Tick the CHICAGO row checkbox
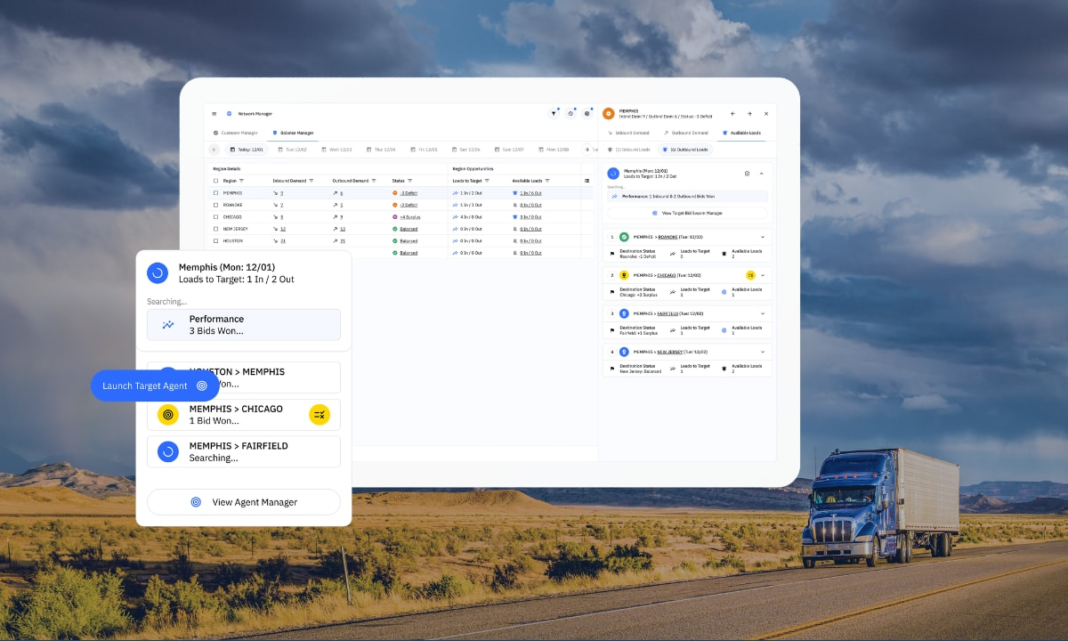Image resolution: width=1068 pixels, height=641 pixels. 216,216
